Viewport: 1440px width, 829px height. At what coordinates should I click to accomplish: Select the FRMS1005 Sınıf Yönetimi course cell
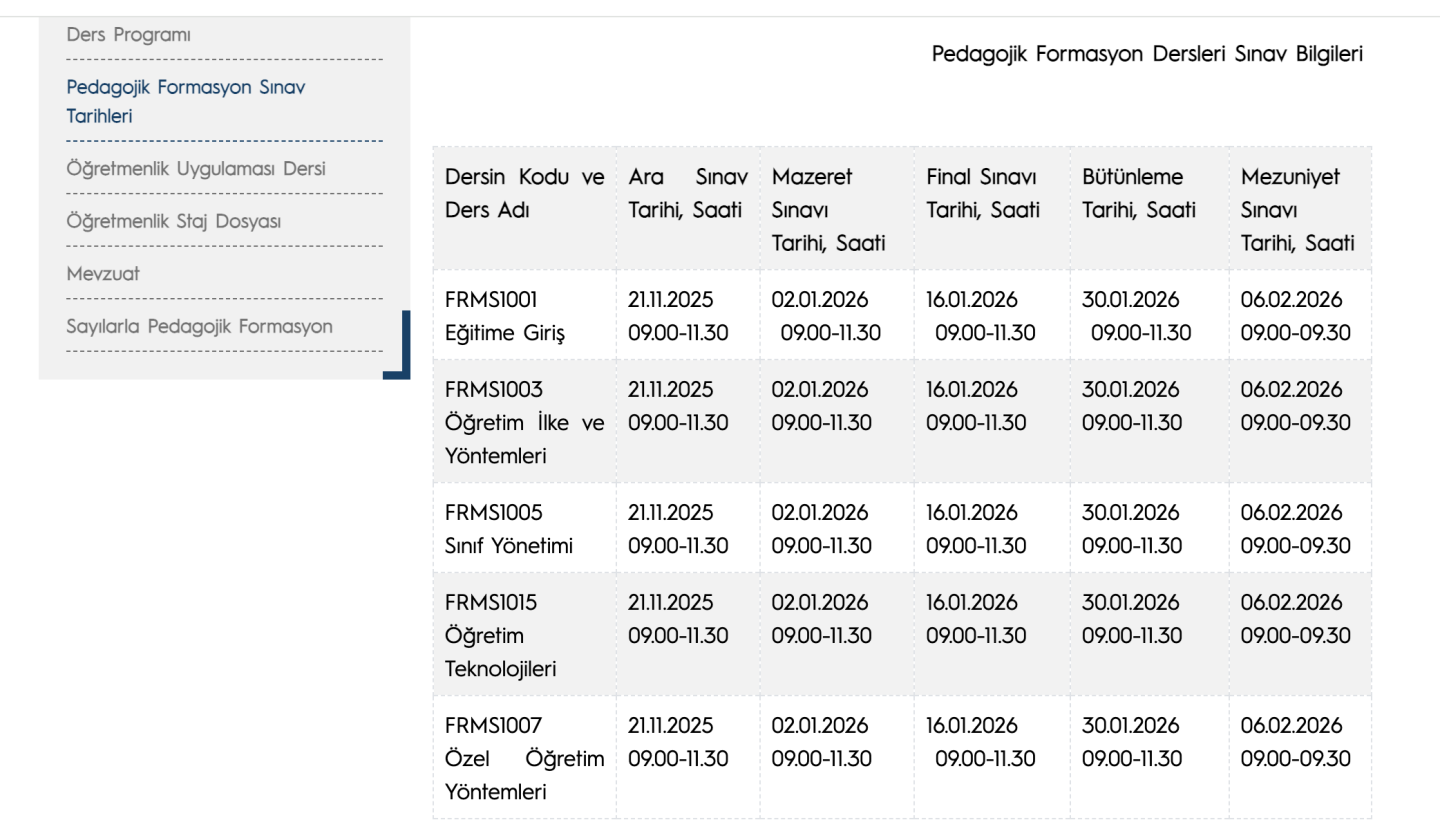[509, 529]
